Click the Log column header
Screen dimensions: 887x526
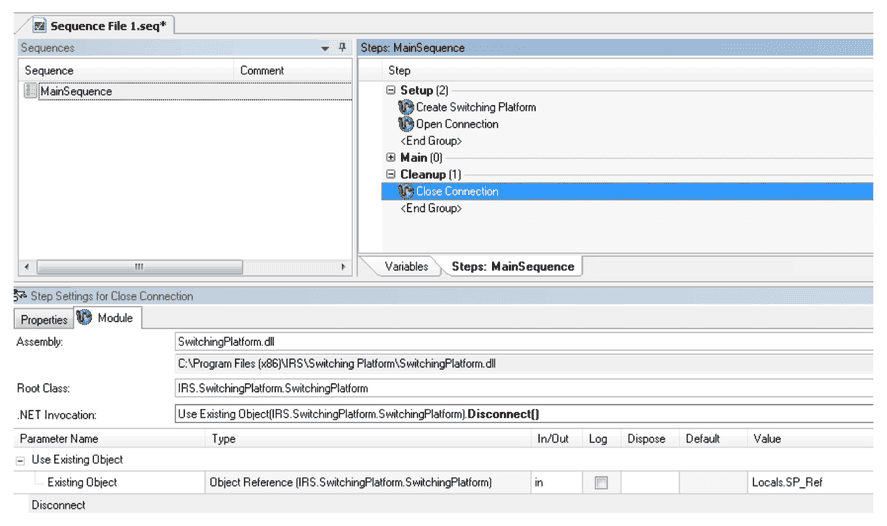(601, 439)
